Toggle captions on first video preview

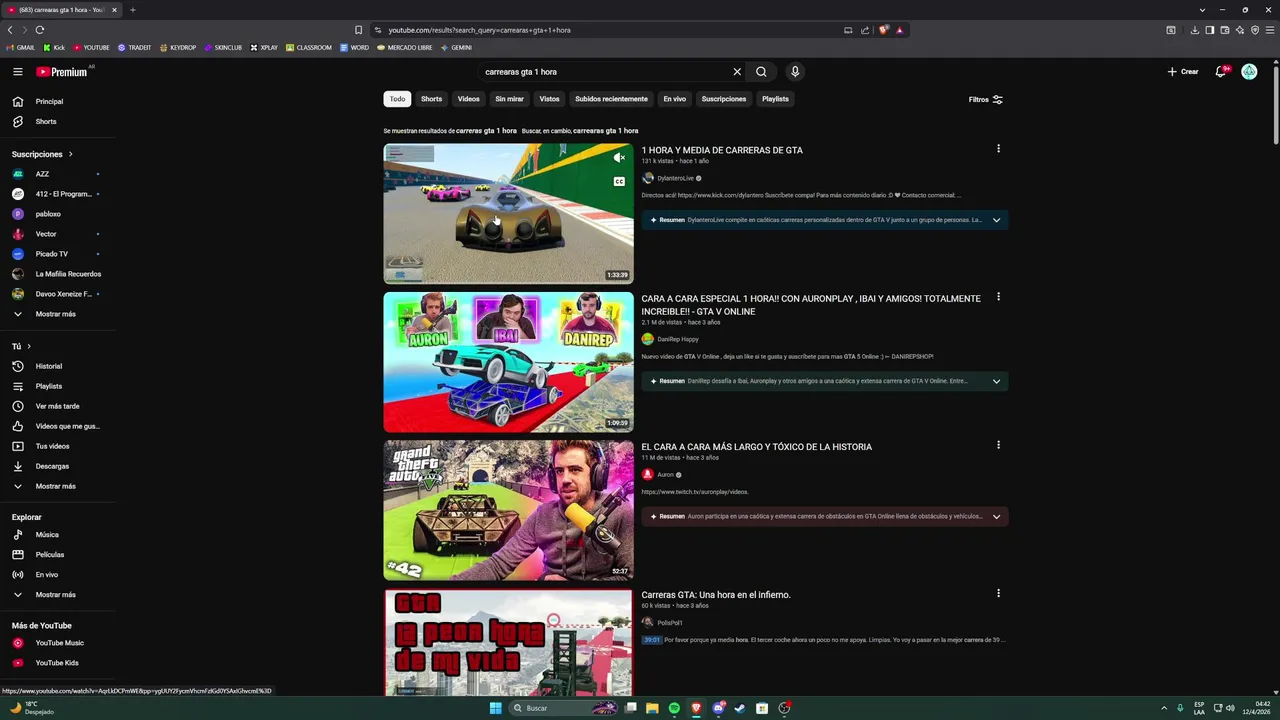[619, 182]
